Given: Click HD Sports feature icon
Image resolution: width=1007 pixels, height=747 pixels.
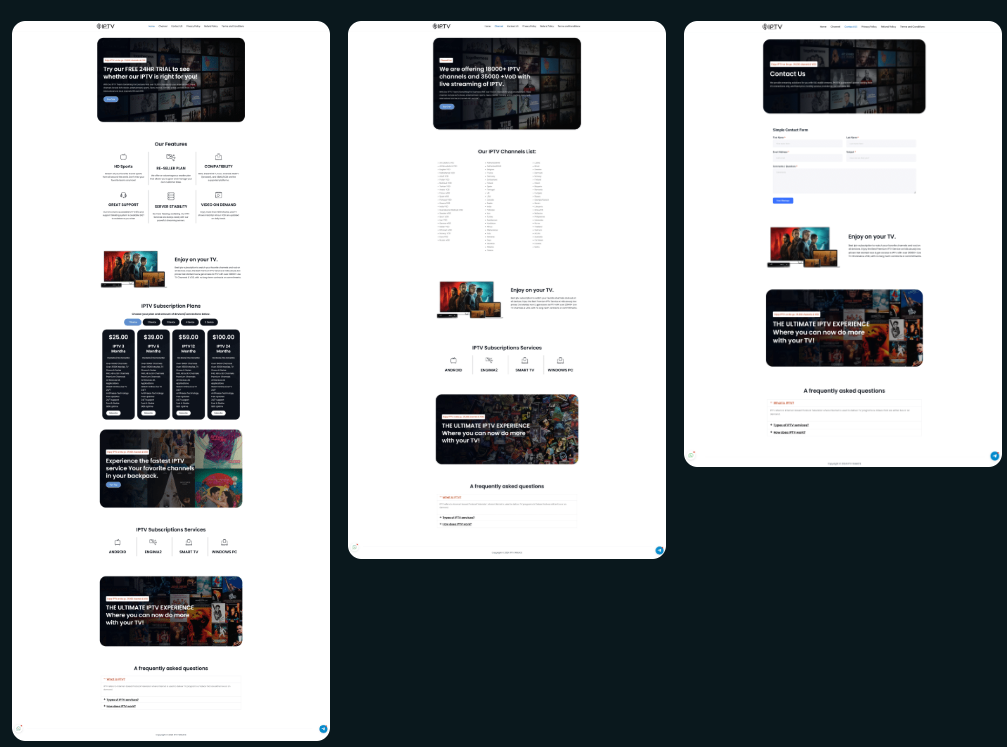Looking at the screenshot, I should [124, 157].
